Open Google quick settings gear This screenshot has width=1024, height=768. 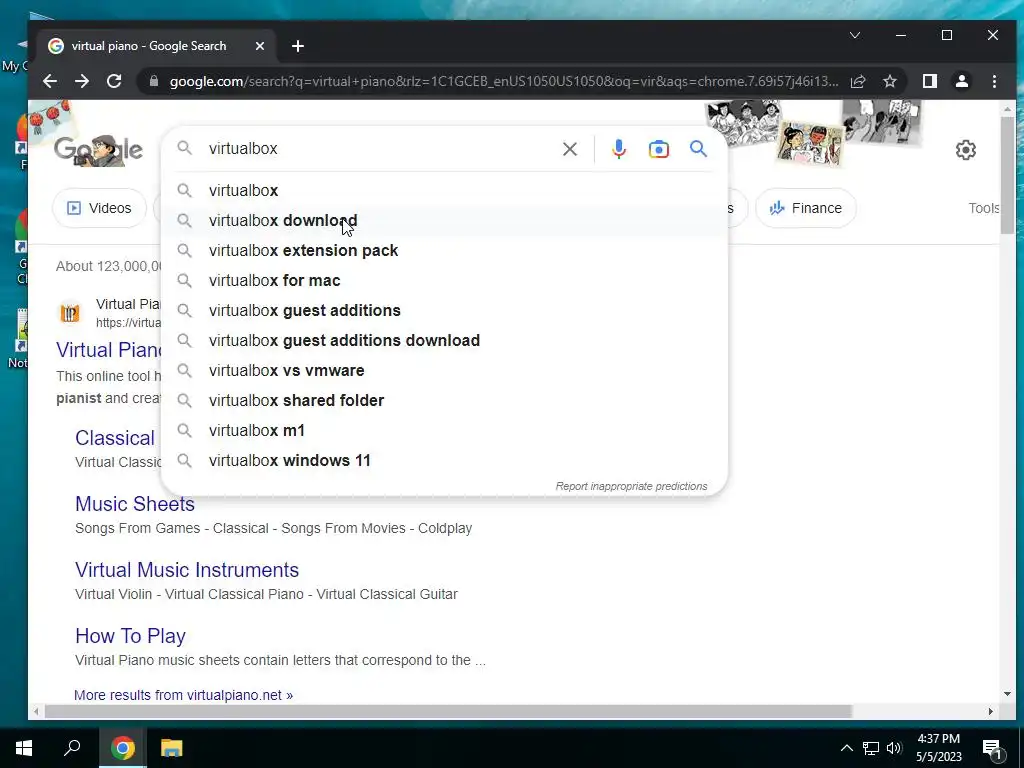pyautogui.click(x=965, y=150)
